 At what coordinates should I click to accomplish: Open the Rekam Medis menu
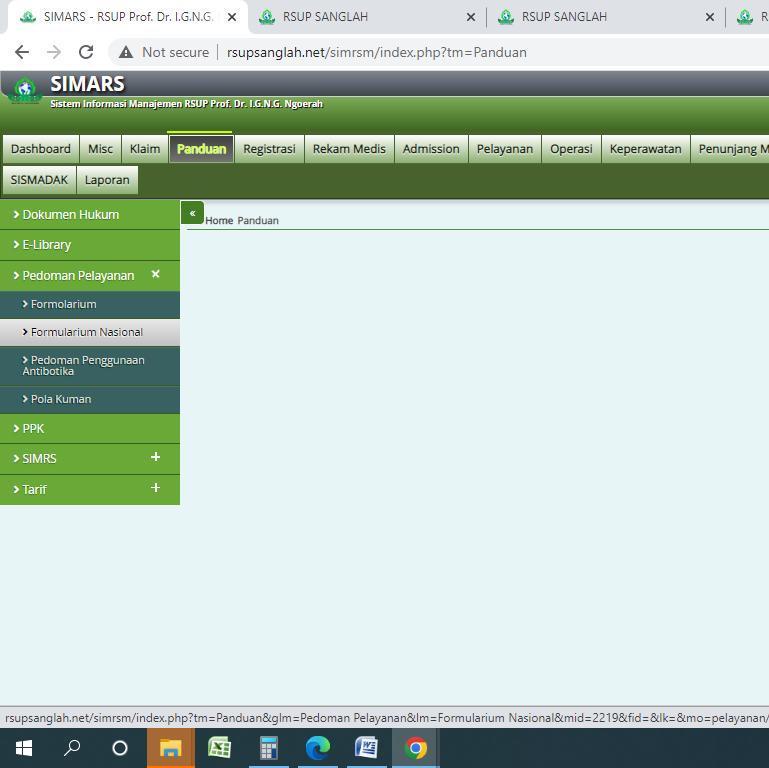pos(349,149)
